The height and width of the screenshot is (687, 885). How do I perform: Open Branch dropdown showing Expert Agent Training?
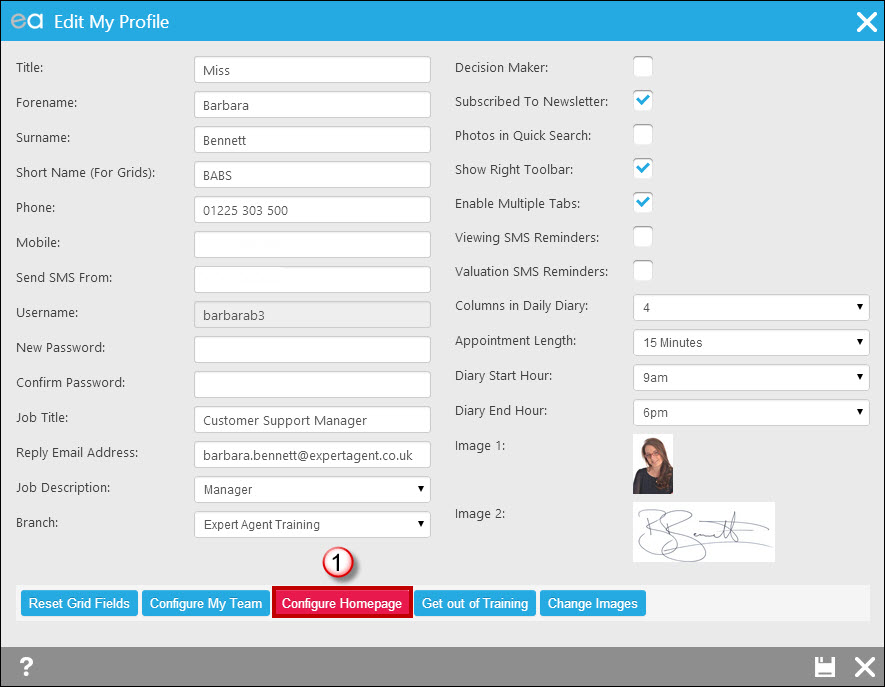pos(312,524)
